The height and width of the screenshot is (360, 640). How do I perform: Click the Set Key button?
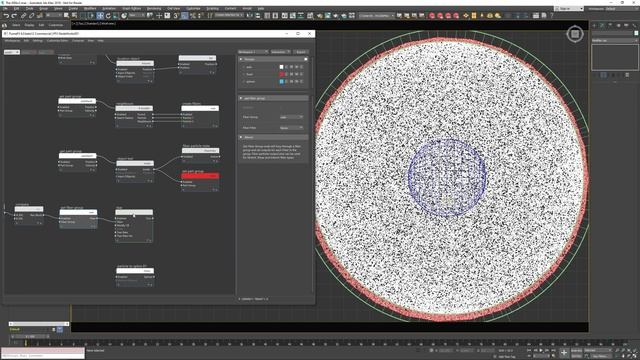(x=576, y=356)
